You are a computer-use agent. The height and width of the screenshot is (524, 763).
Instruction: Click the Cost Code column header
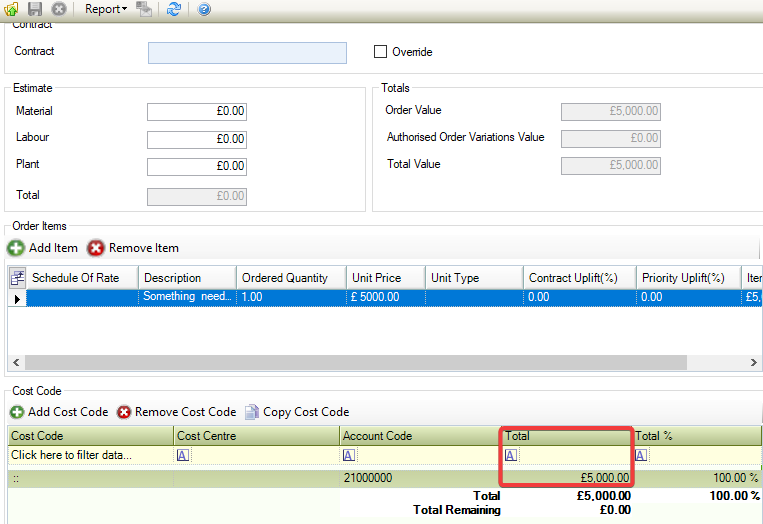point(90,436)
